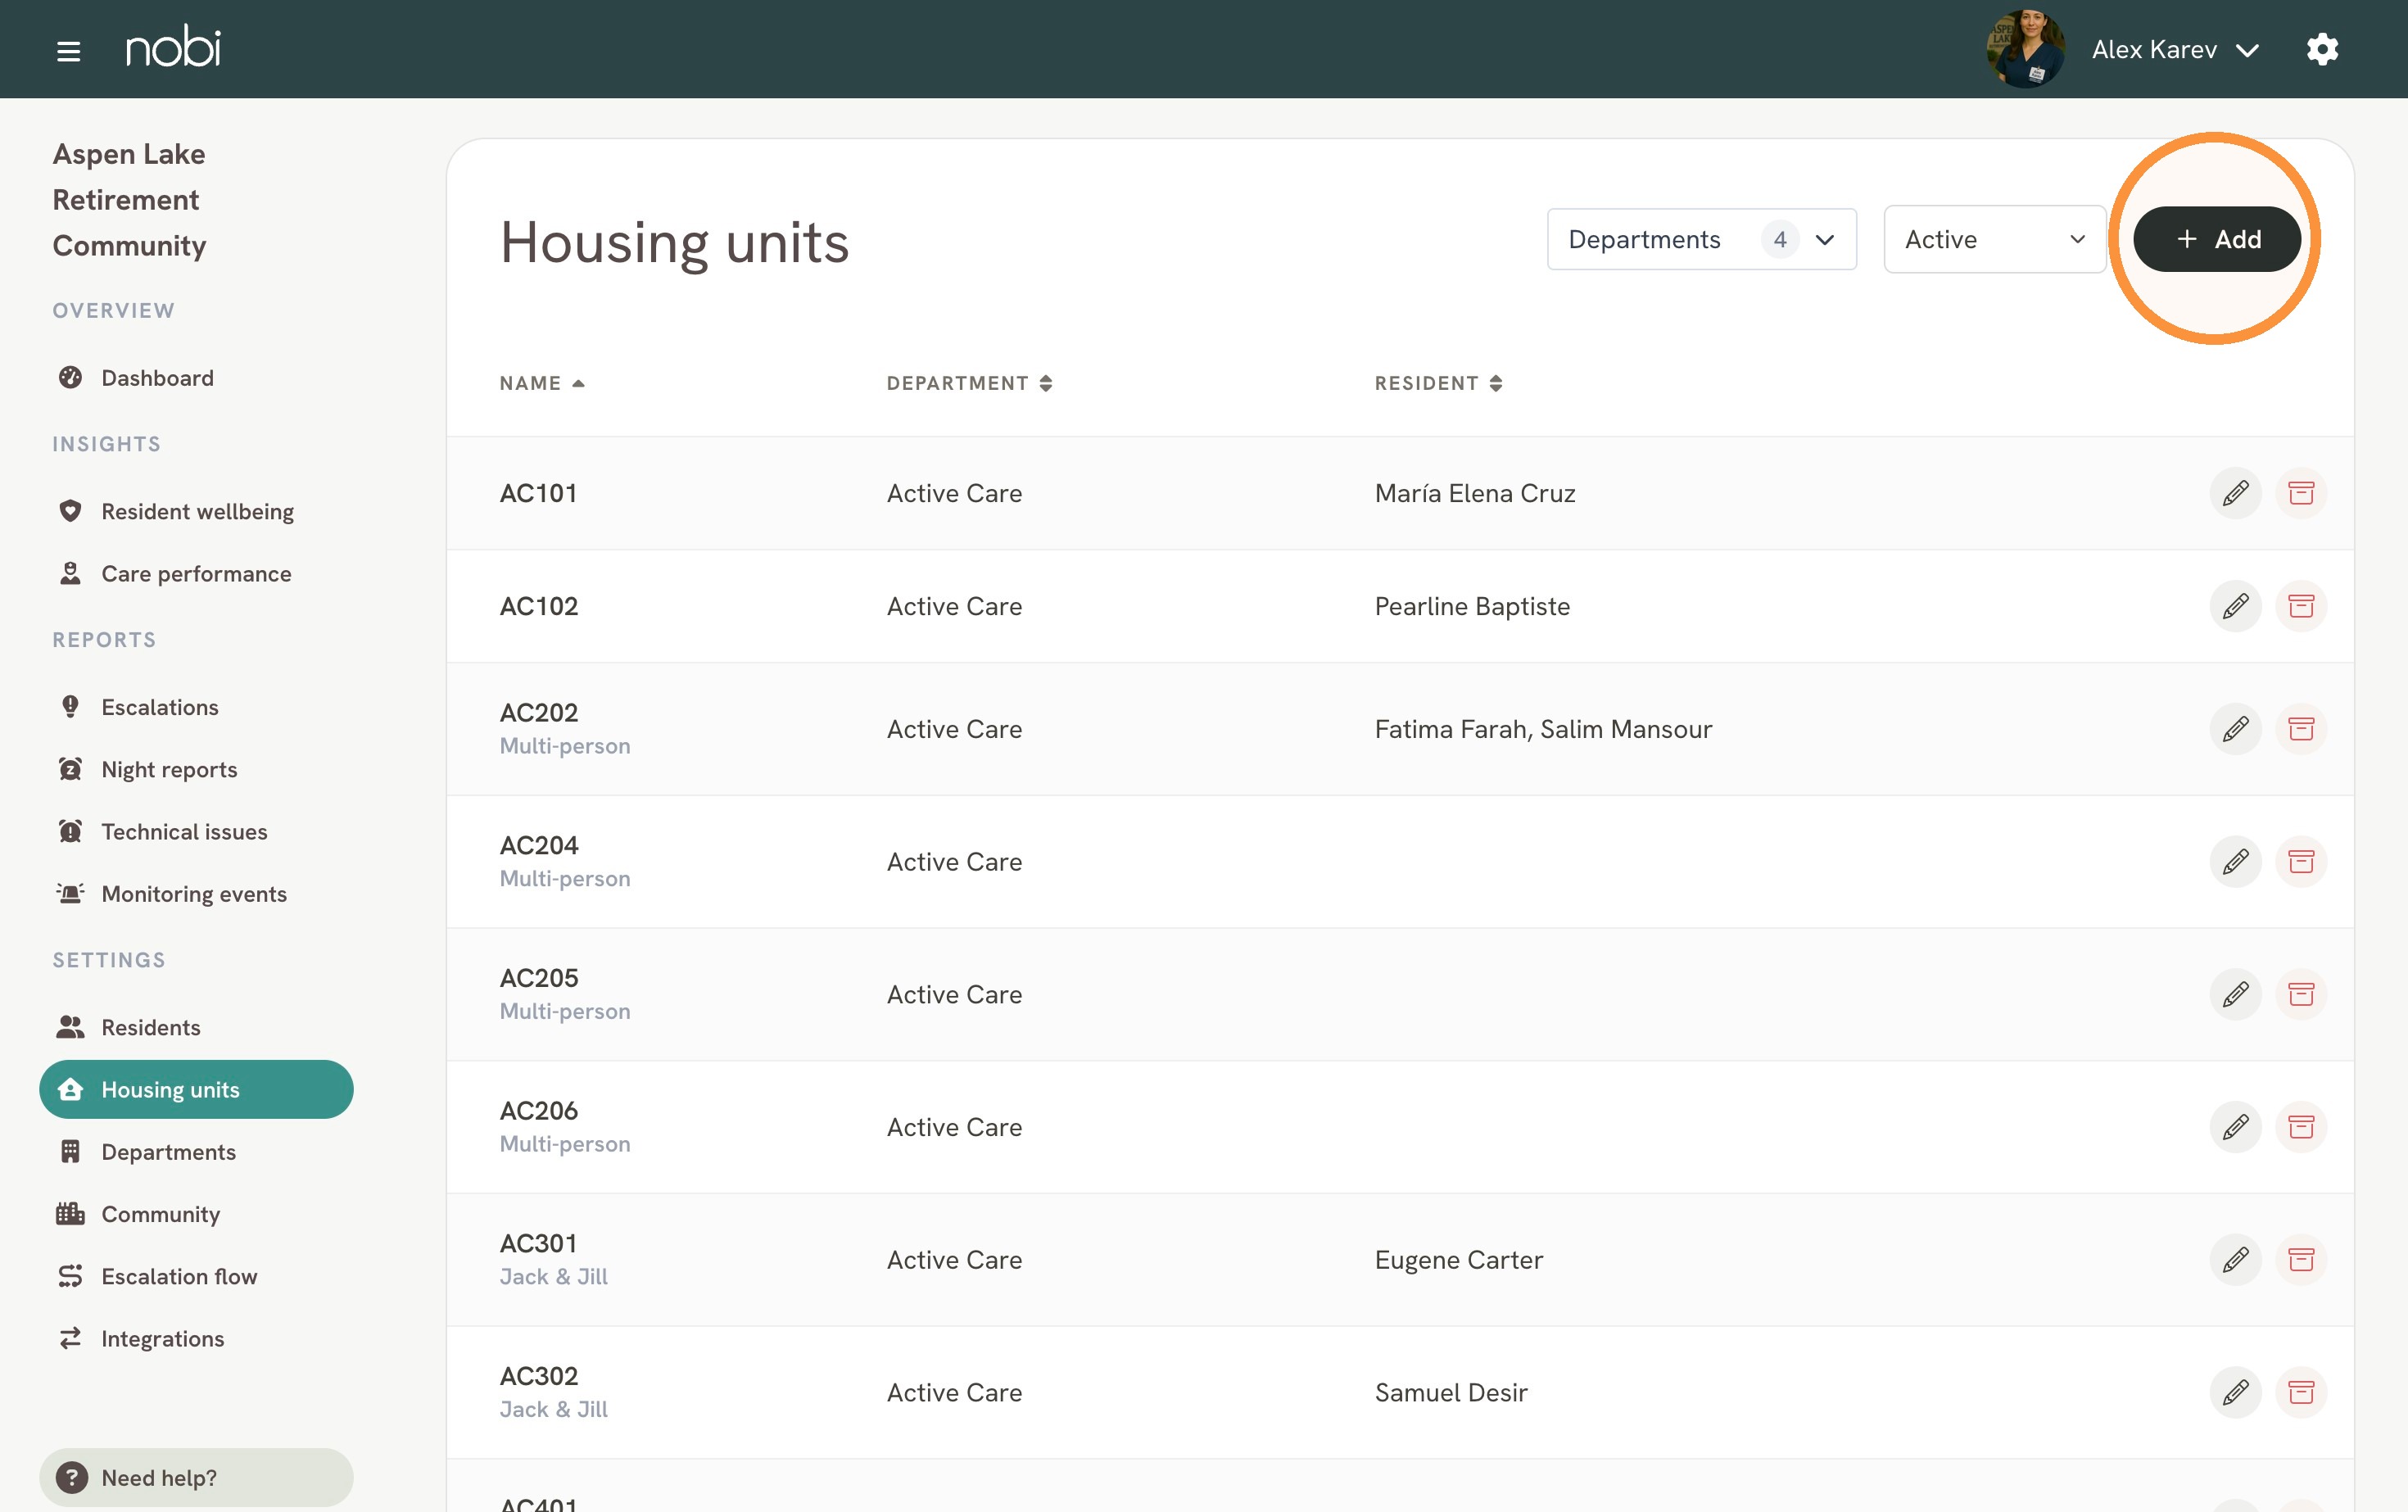This screenshot has height=1512, width=2408.
Task: Open the Active status dropdown
Action: [1994, 239]
